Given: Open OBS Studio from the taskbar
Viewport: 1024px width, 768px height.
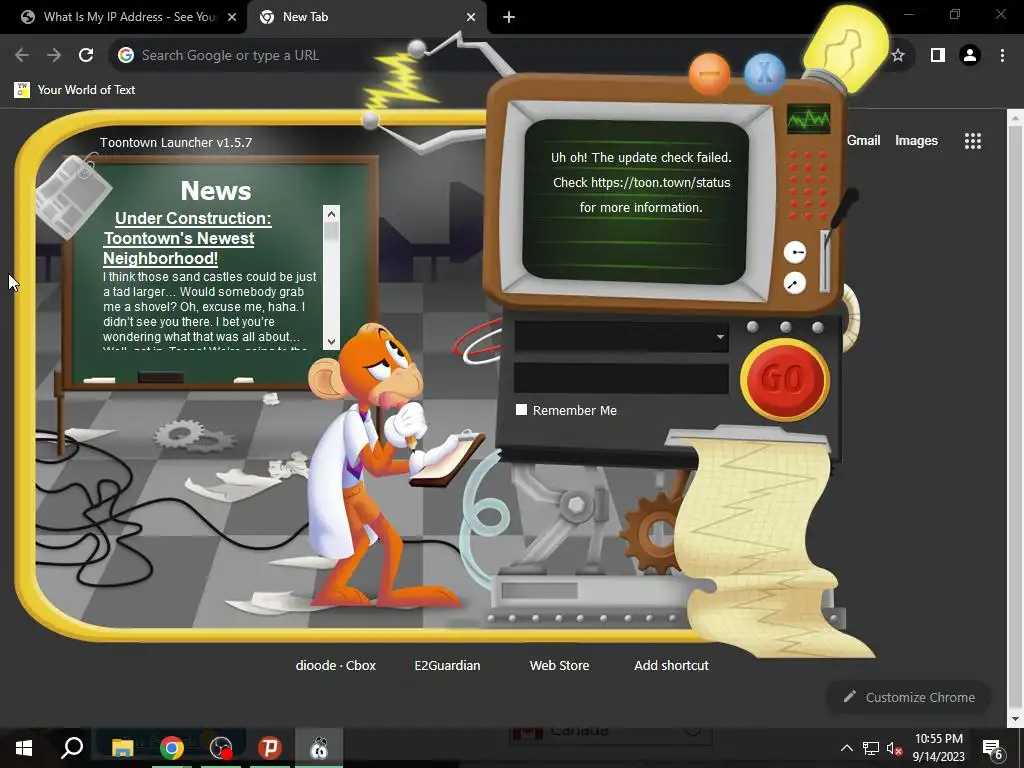Looking at the screenshot, I should click(x=221, y=748).
